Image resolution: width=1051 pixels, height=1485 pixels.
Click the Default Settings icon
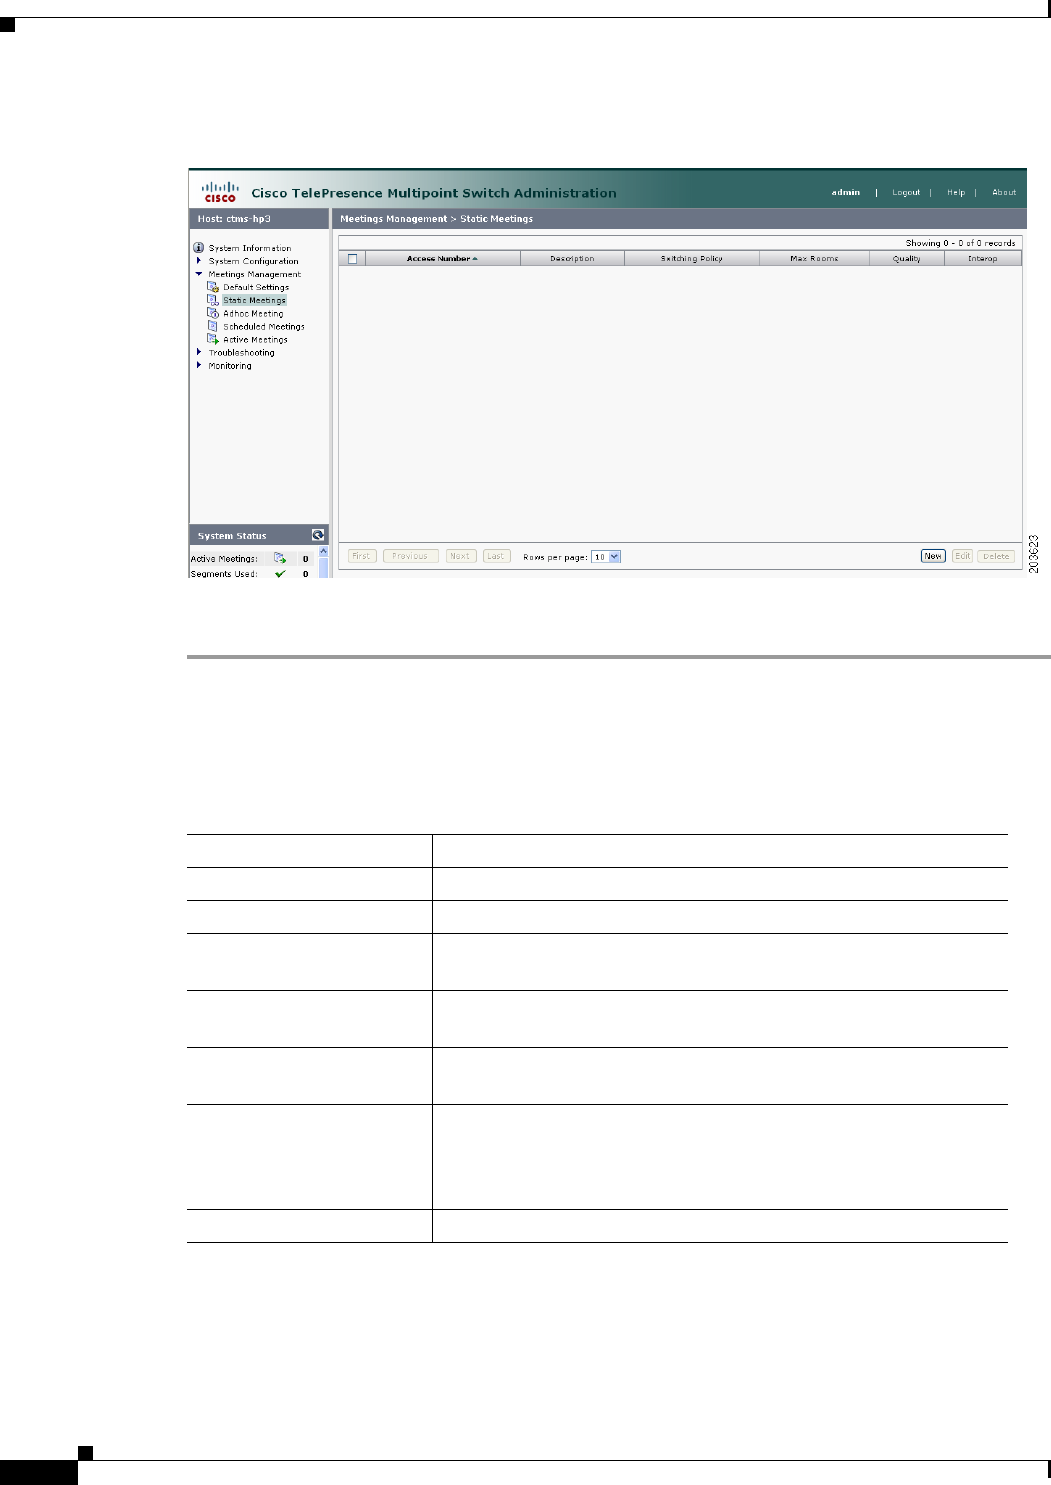[213, 287]
